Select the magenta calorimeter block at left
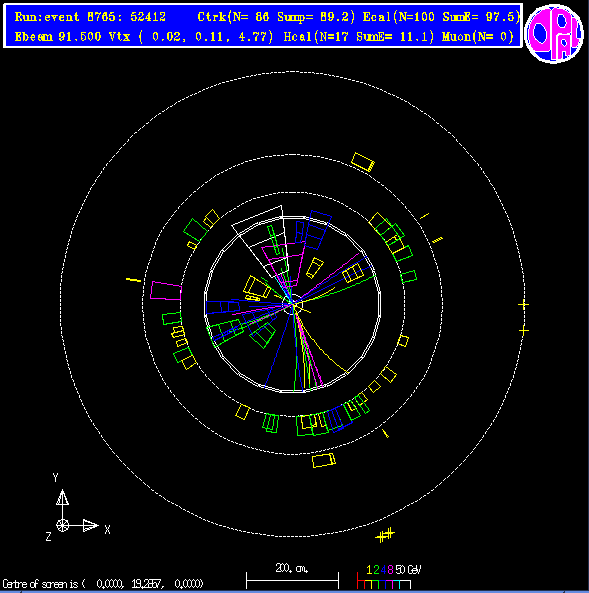Viewport: 589px width, 593px height. point(166,291)
